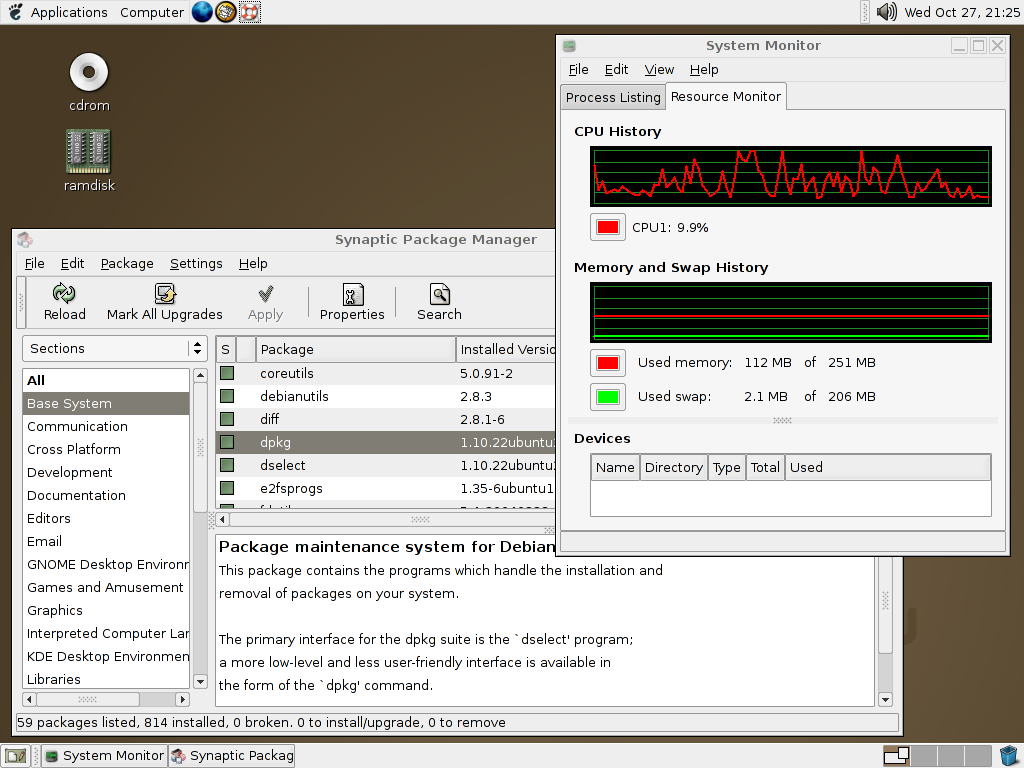Open the trash icon in bottom panel

coord(1009,756)
